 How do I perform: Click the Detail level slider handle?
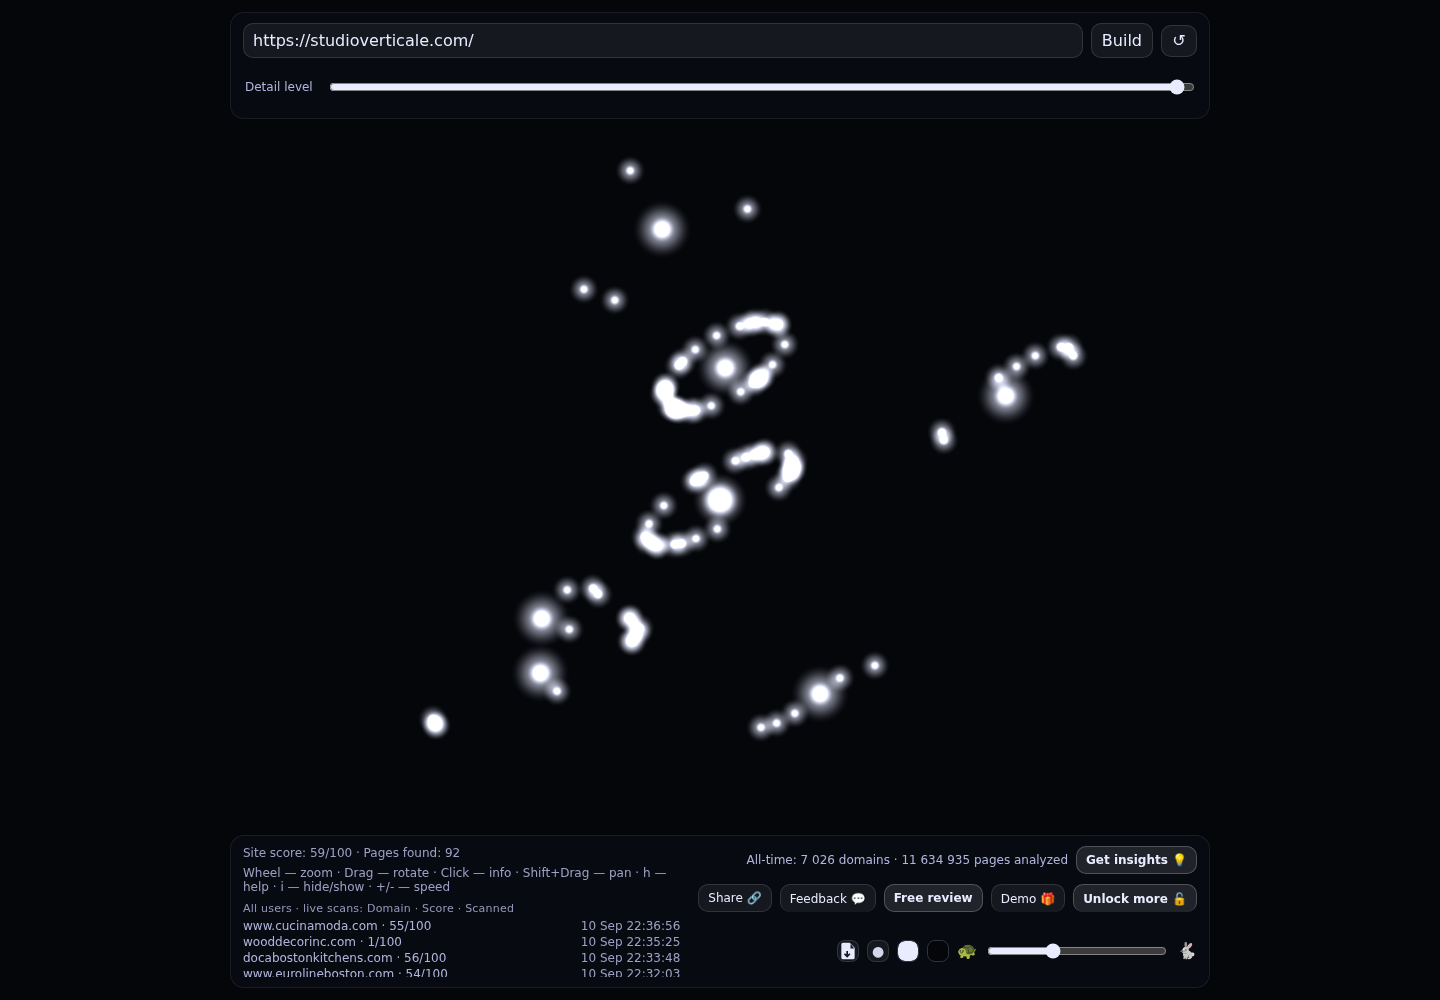[1177, 87]
